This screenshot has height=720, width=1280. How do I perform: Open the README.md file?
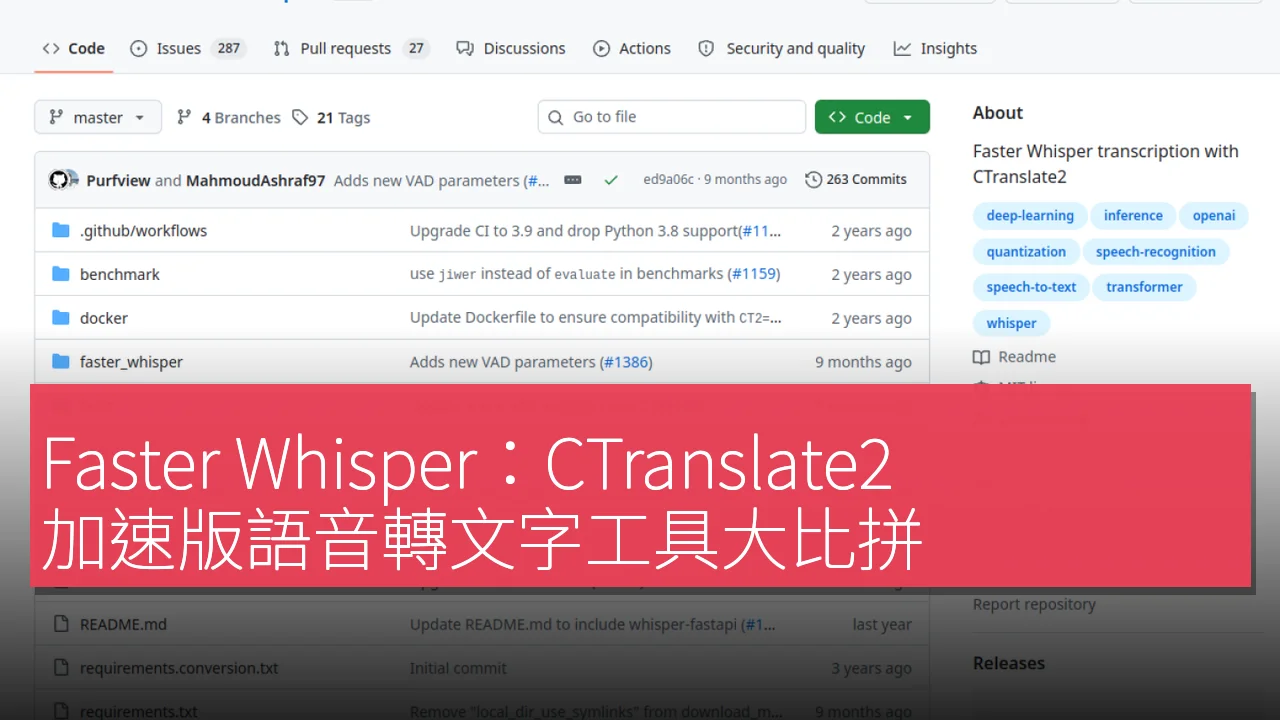coord(123,624)
